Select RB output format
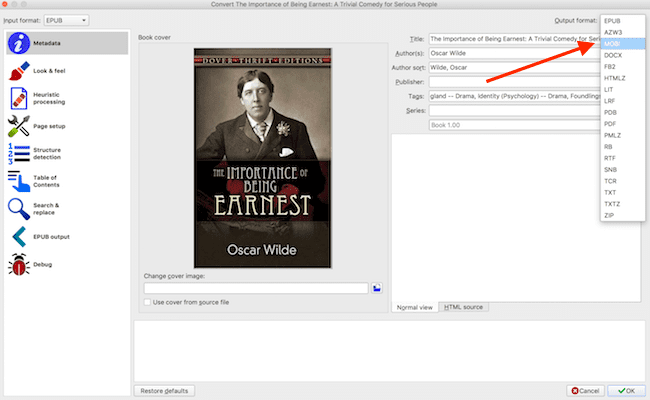Screen dimensions: 650x400 tap(622, 147)
